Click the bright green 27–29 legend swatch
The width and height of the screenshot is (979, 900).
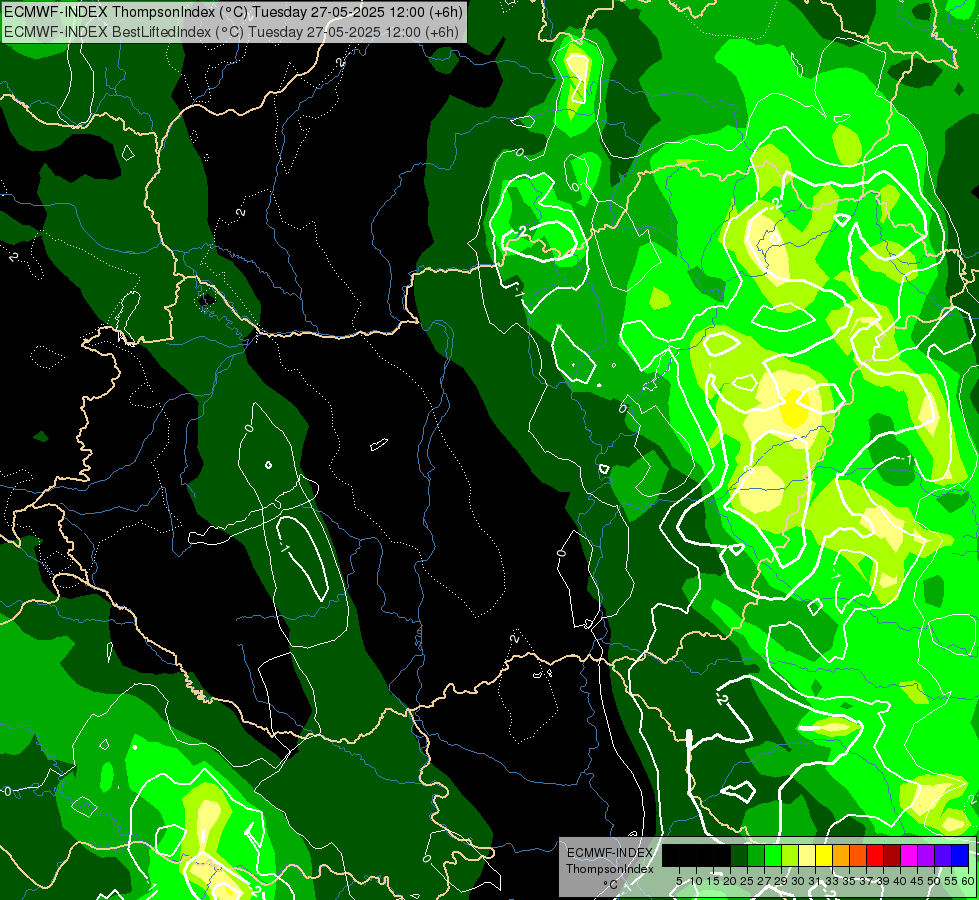coord(773,855)
